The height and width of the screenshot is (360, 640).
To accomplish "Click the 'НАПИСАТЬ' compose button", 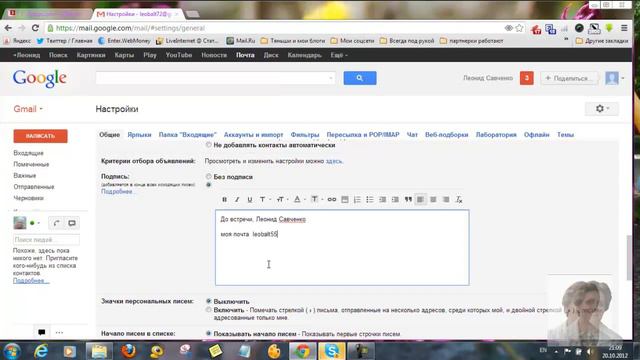I will coord(40,136).
